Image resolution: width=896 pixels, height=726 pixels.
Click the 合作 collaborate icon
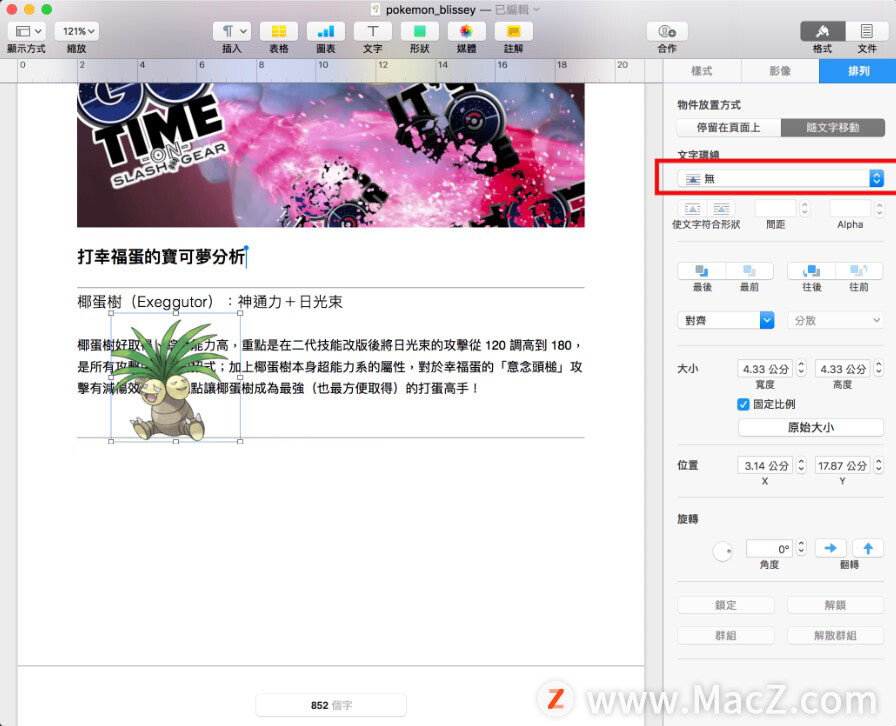[x=667, y=31]
